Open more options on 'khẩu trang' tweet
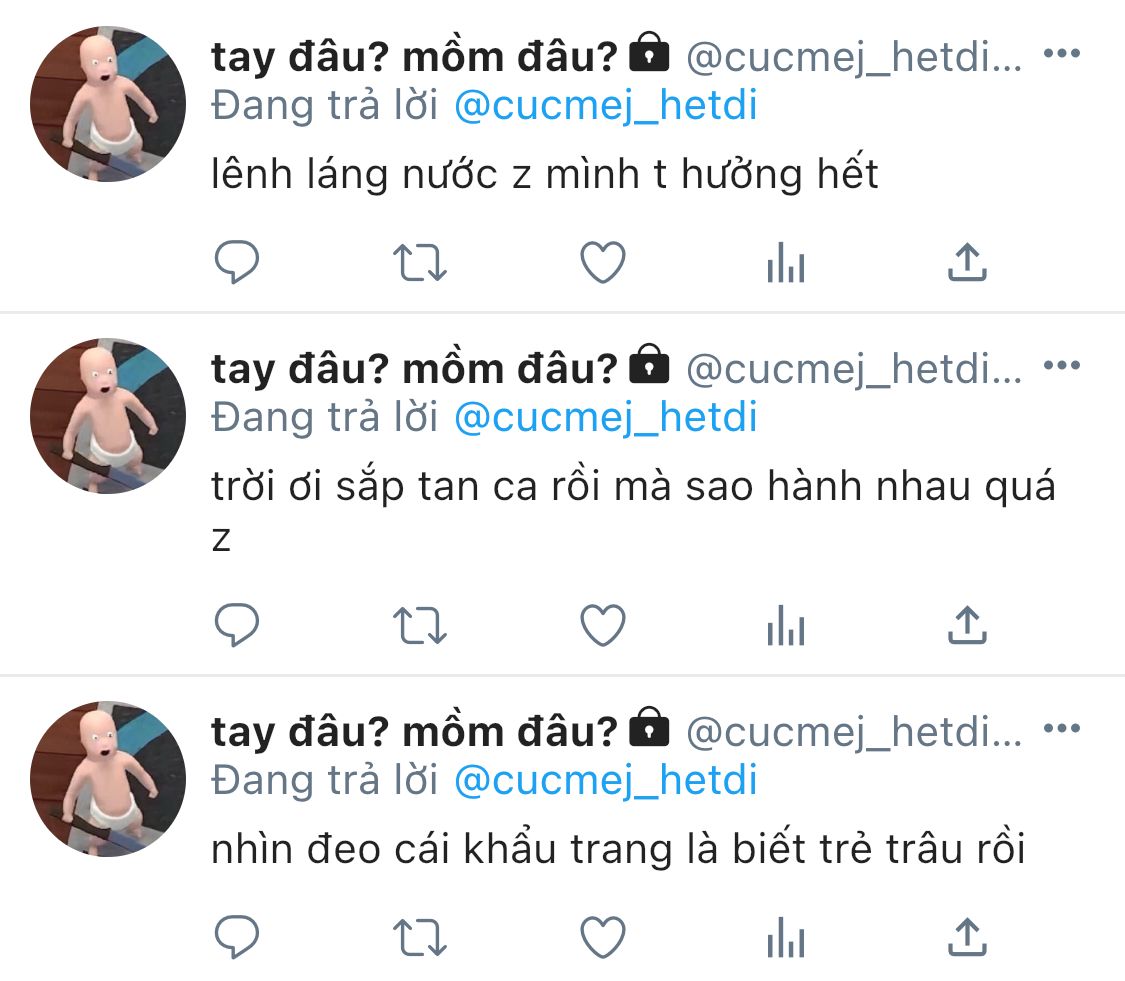The height and width of the screenshot is (981, 1125). point(1061,731)
